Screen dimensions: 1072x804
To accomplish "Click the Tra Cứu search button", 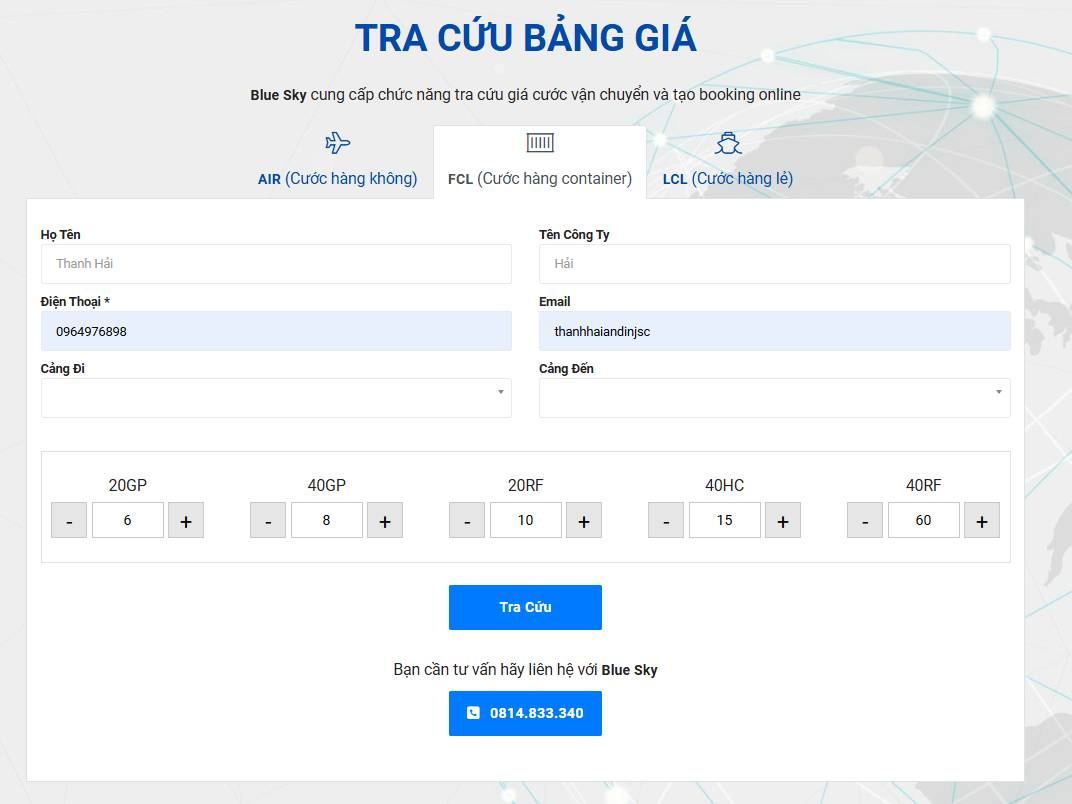I will point(525,607).
